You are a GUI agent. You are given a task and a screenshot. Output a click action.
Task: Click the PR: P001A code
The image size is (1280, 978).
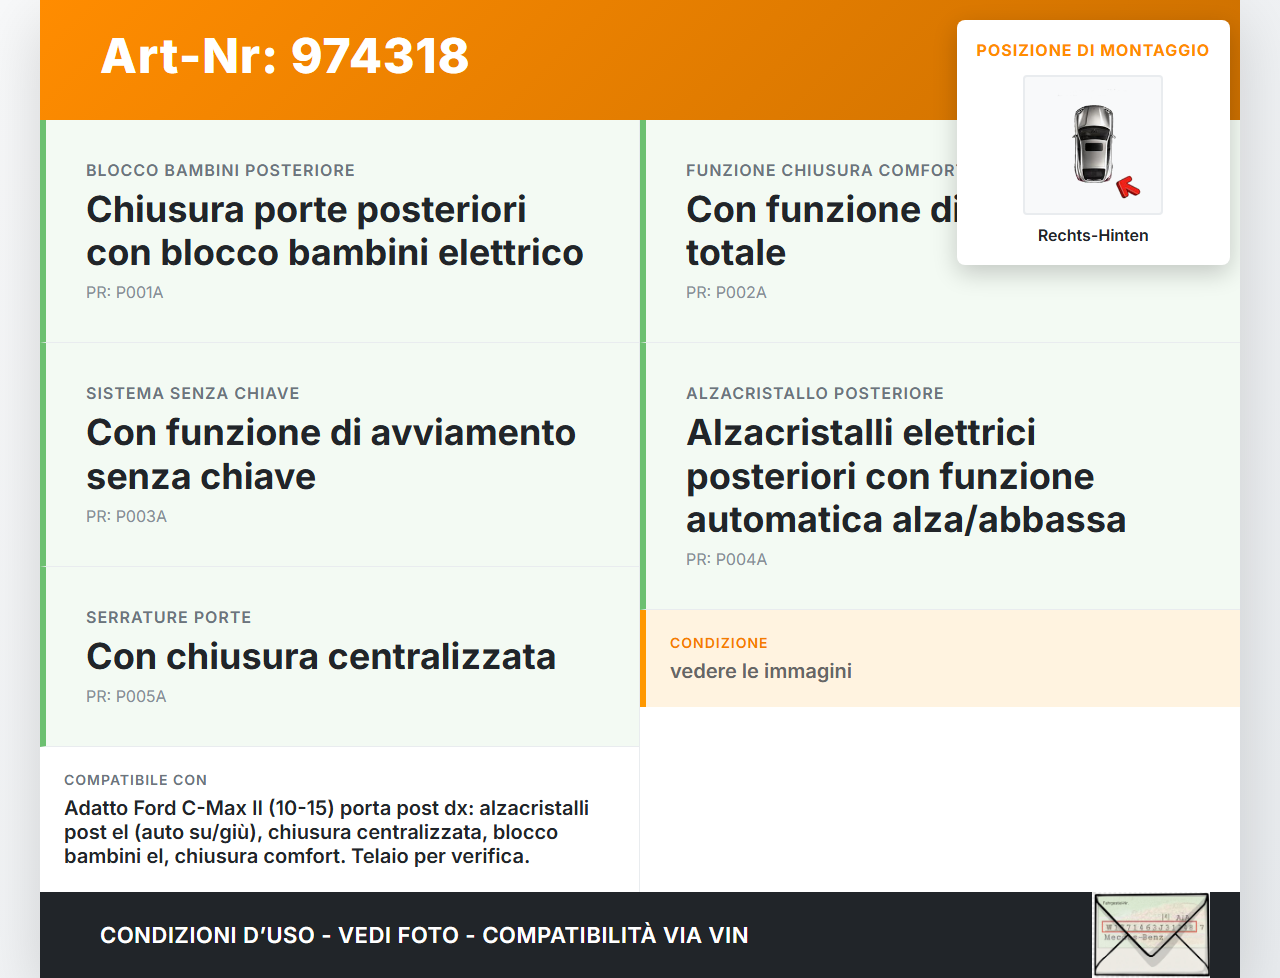125,292
